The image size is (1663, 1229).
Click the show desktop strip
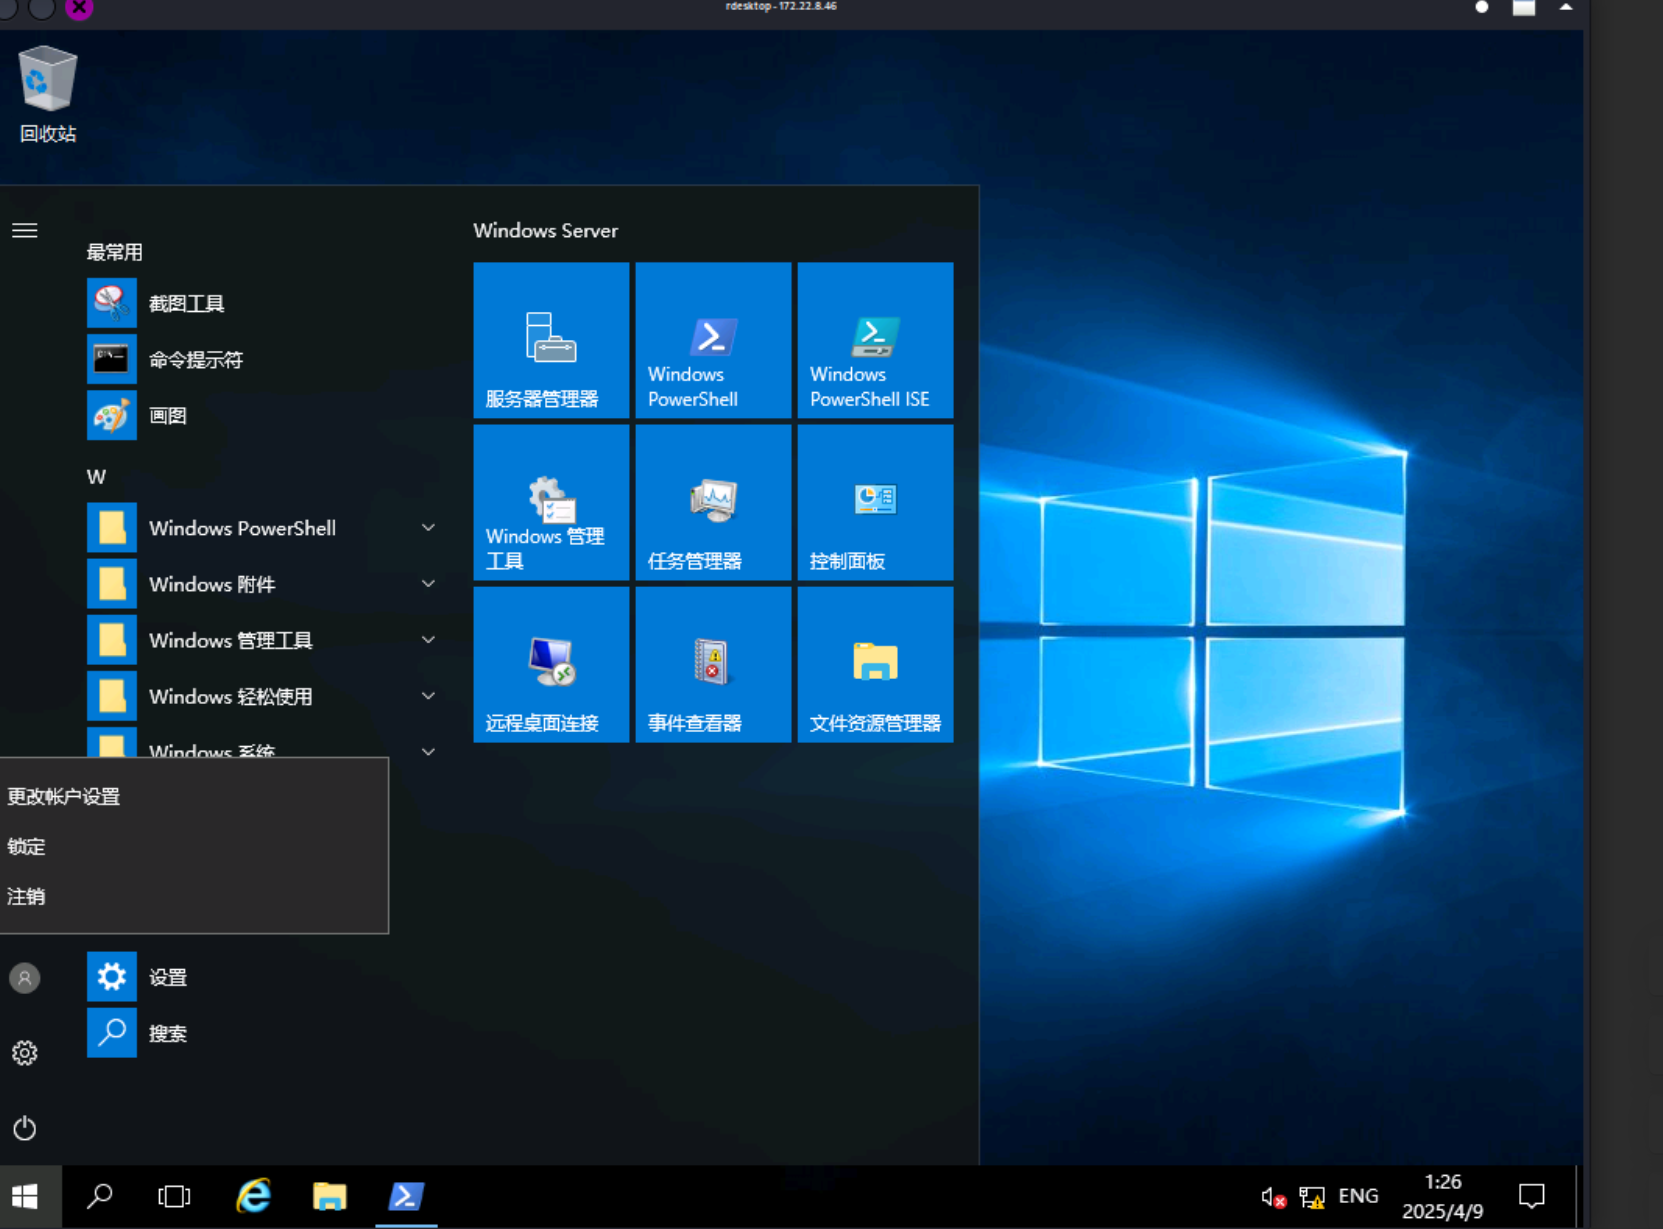click(1579, 1196)
